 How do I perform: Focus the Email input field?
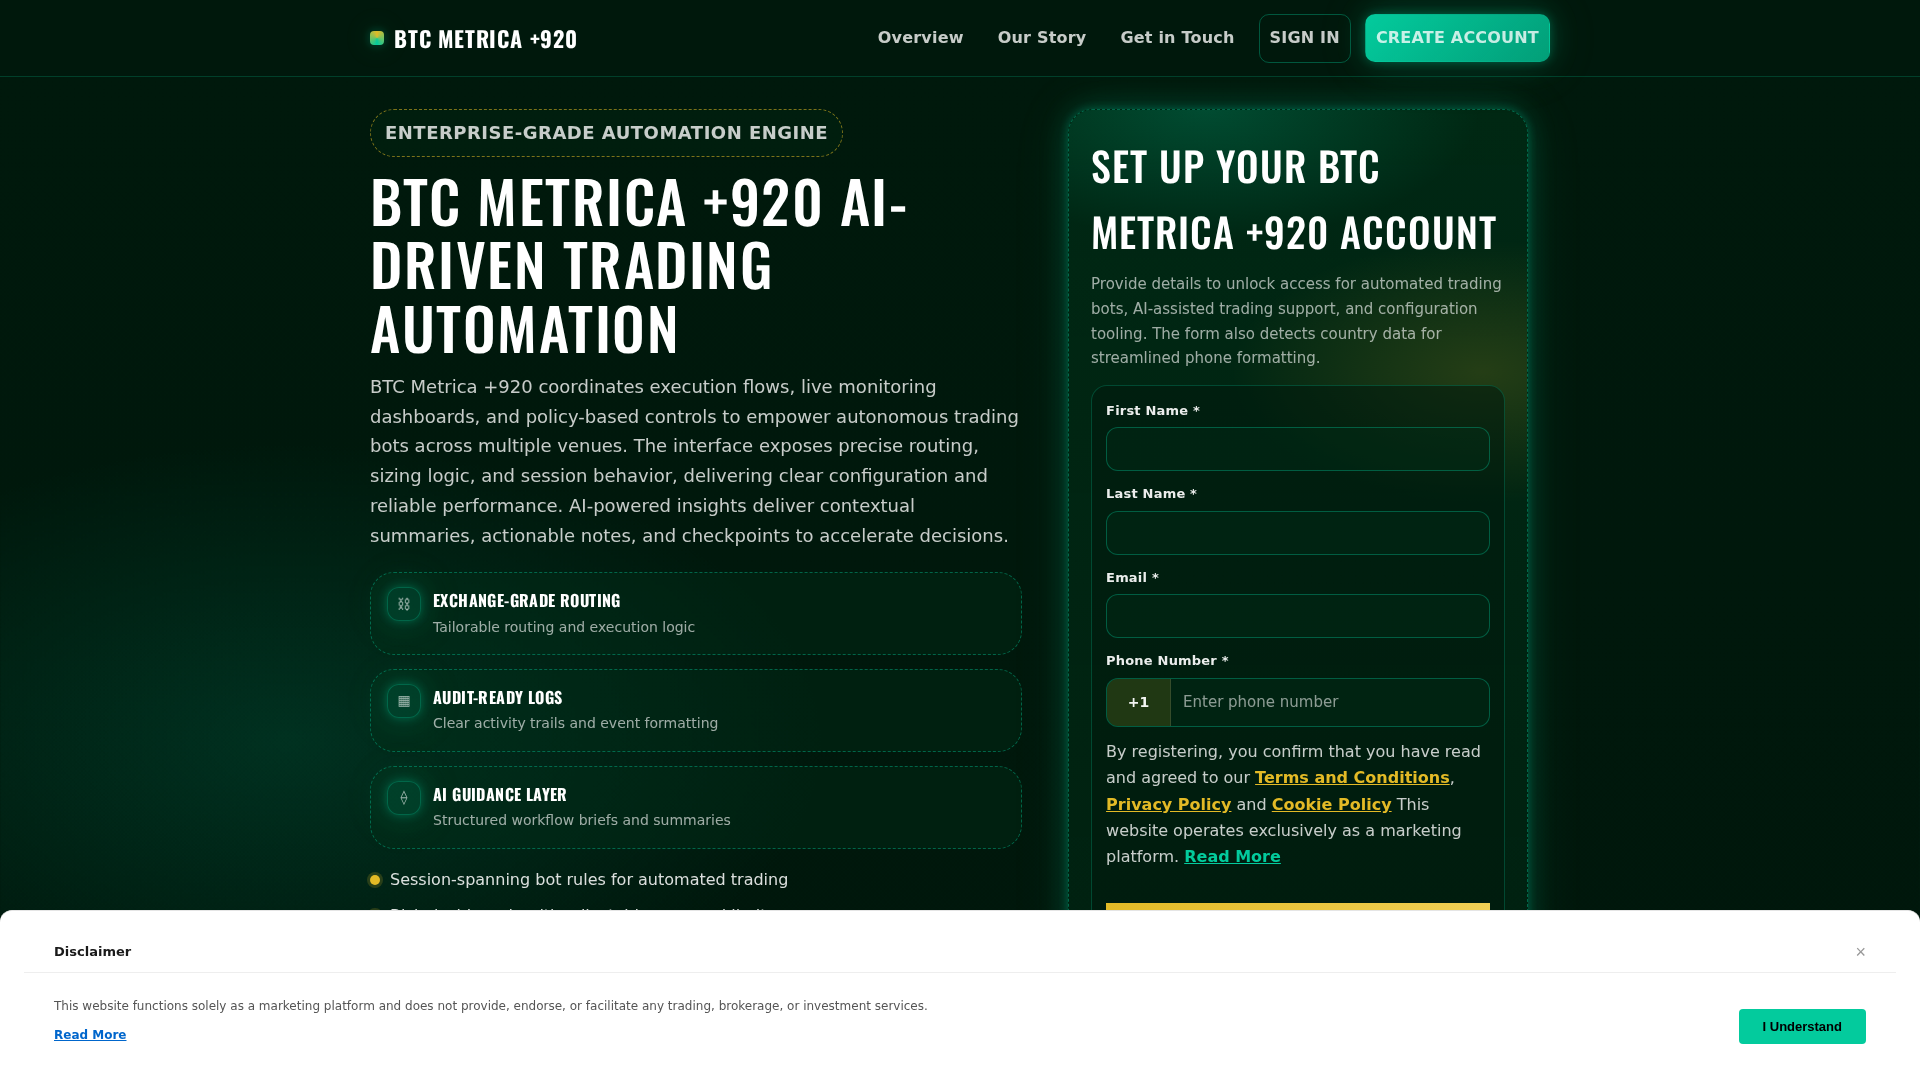click(x=1297, y=616)
